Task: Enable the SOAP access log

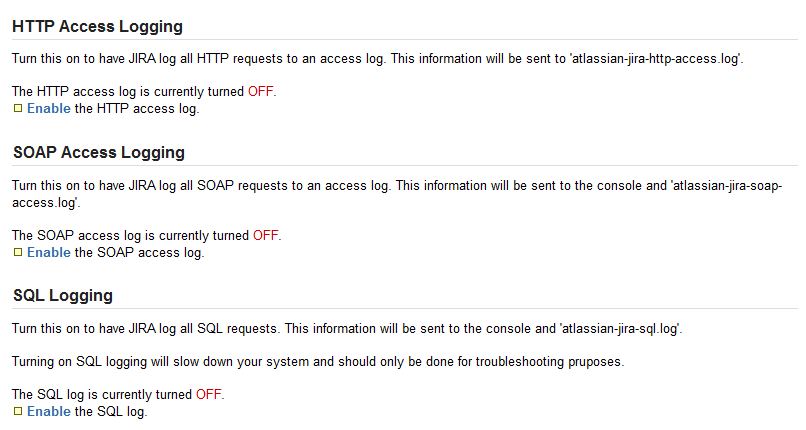Action: (x=48, y=252)
